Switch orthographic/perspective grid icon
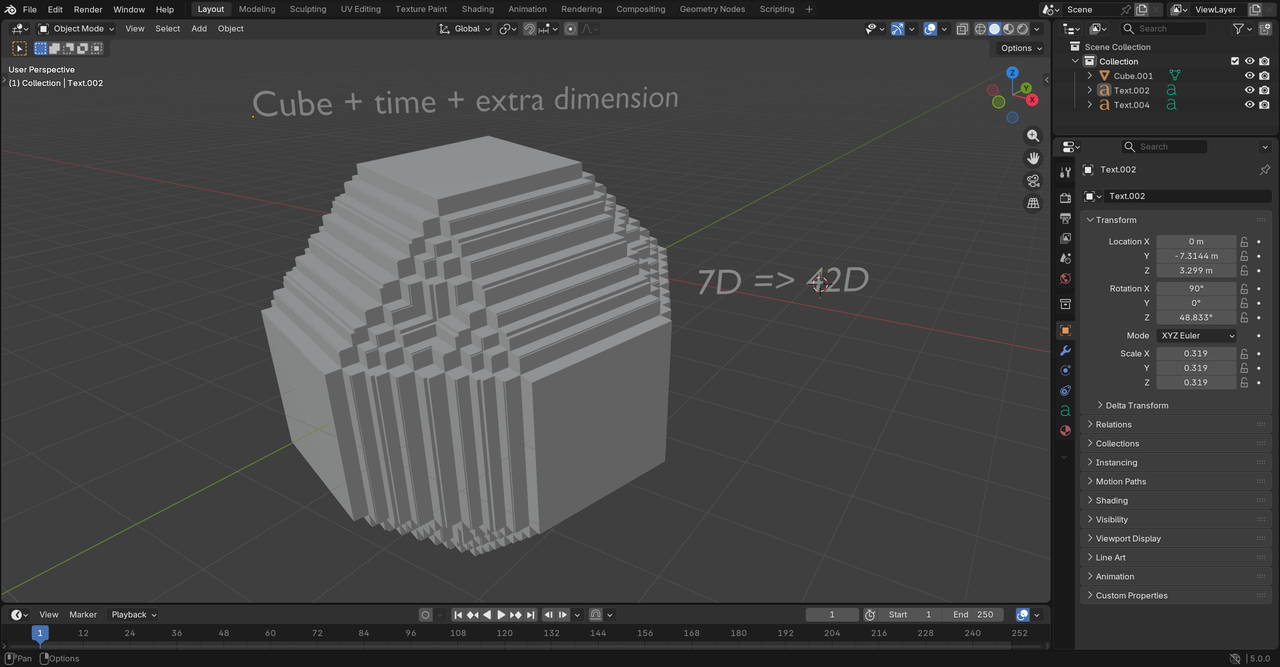Viewport: 1280px width, 667px height. 1033,203
